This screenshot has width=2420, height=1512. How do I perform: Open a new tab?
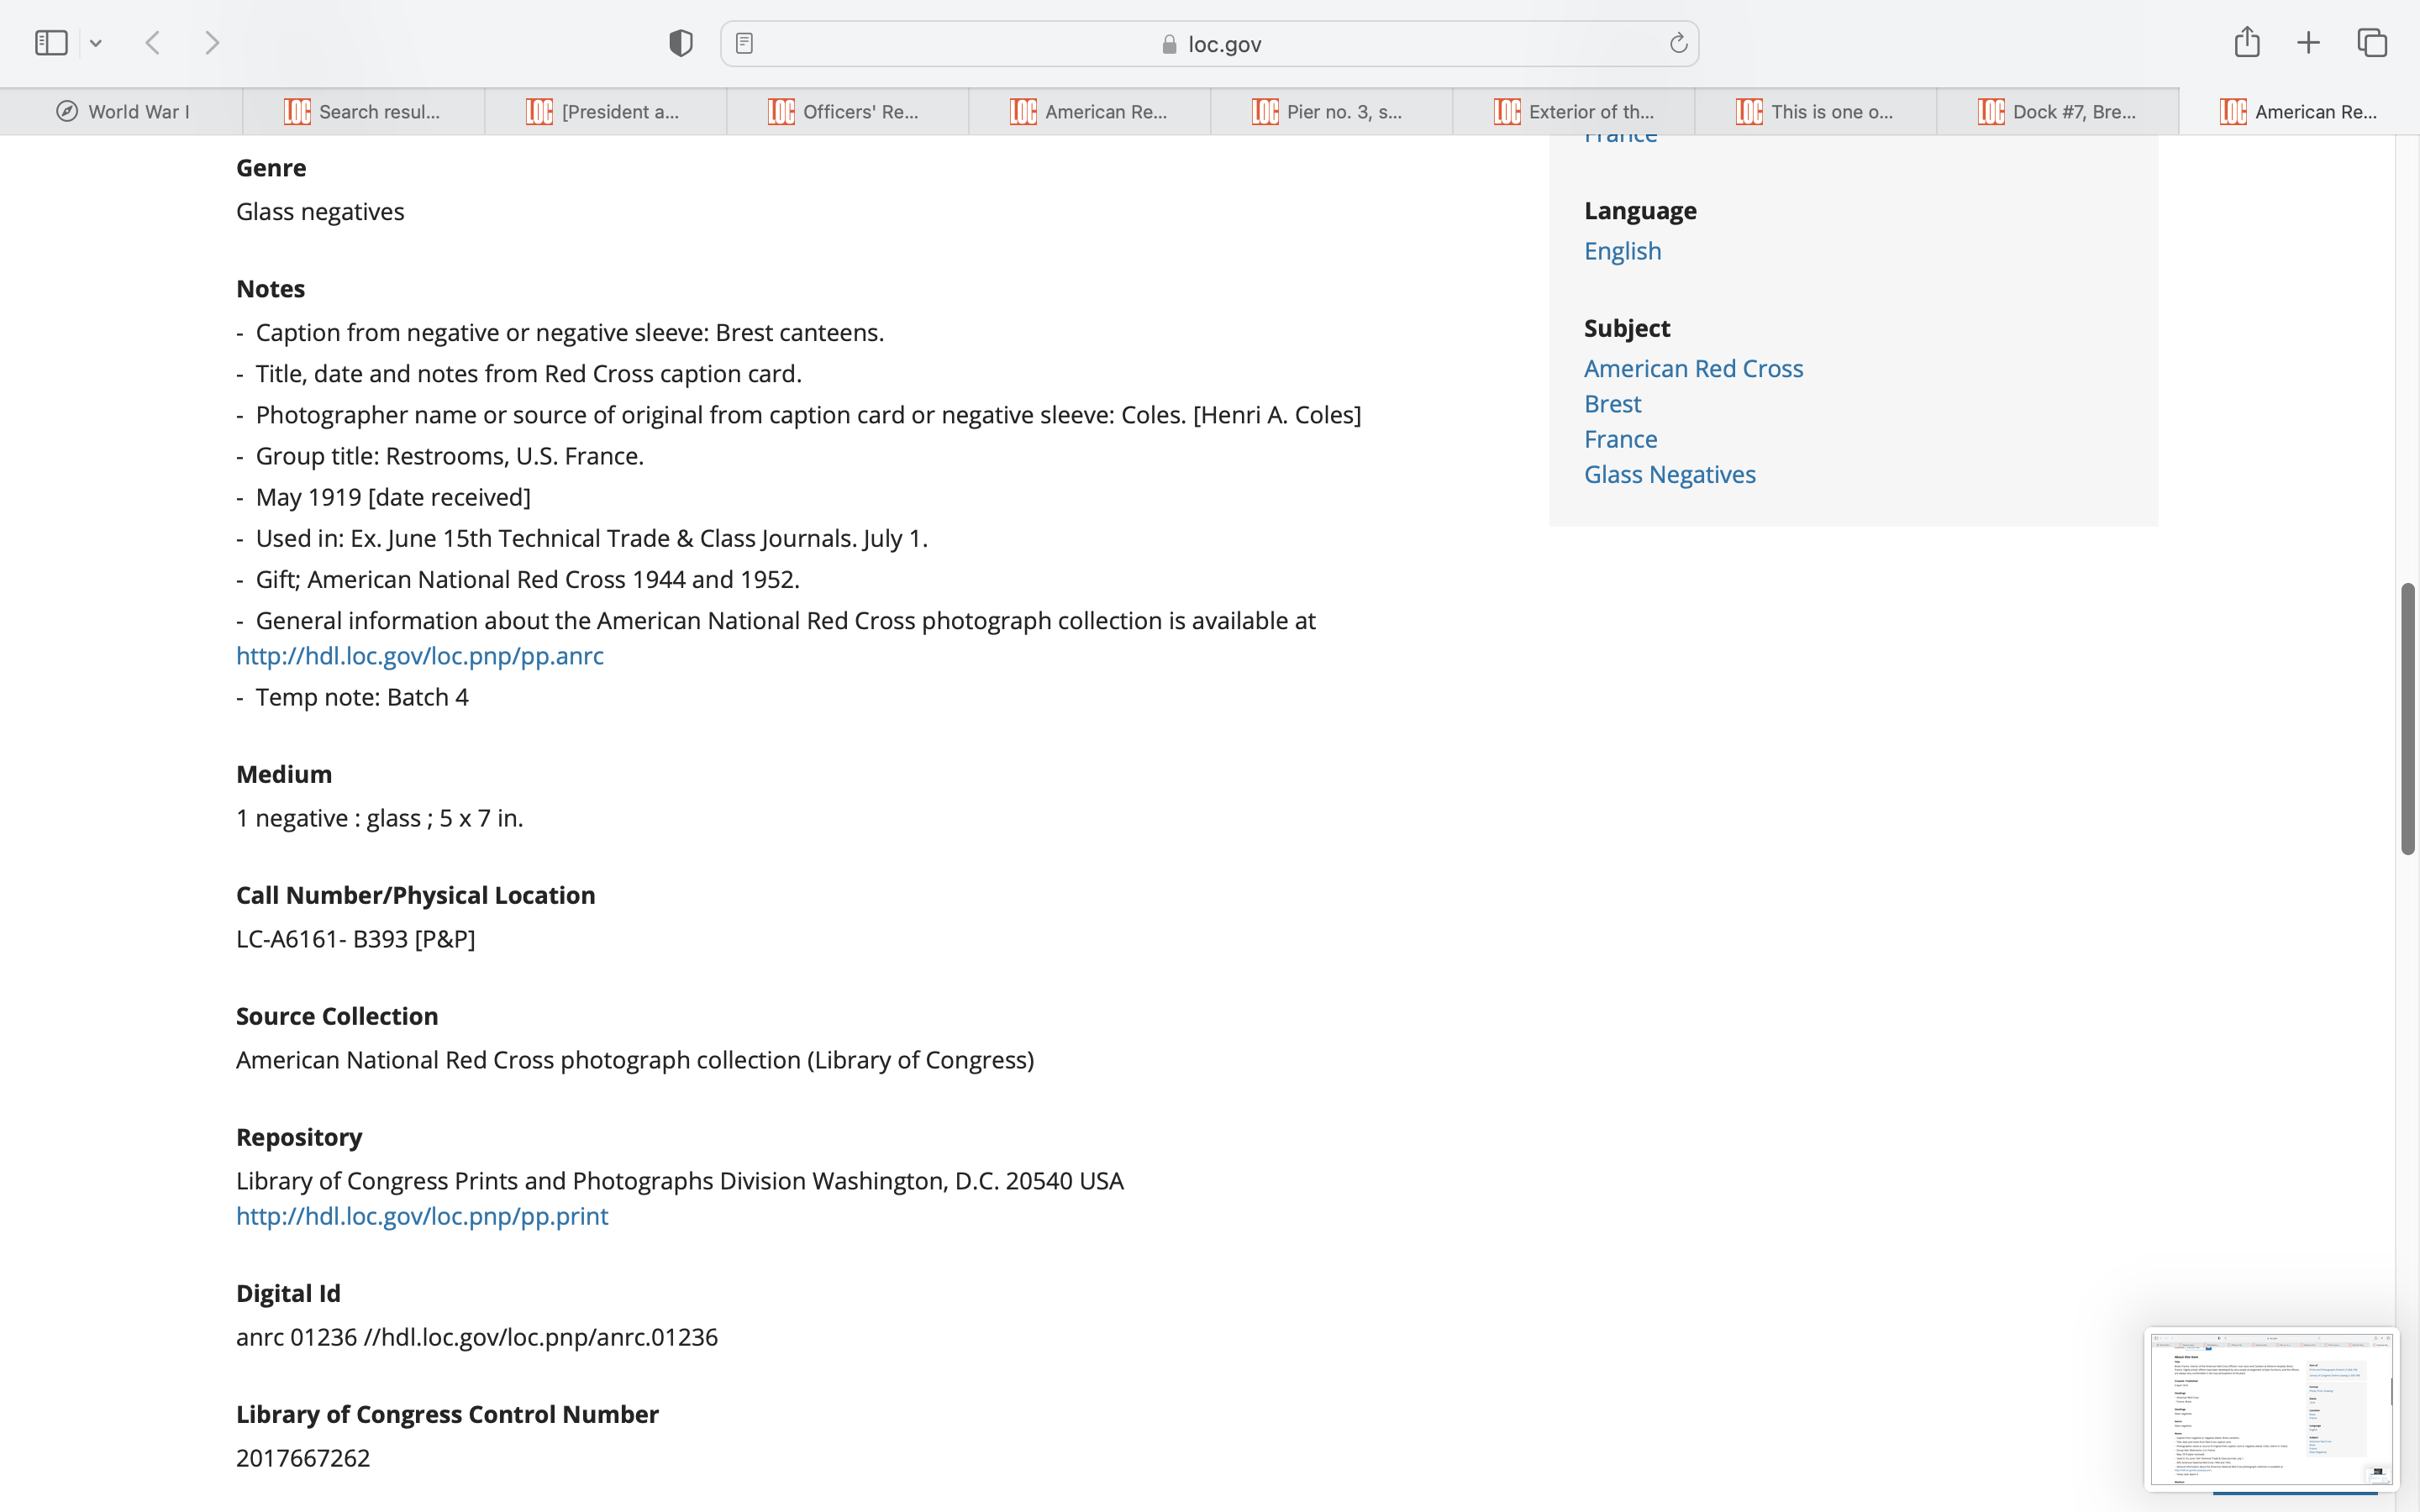click(2308, 43)
